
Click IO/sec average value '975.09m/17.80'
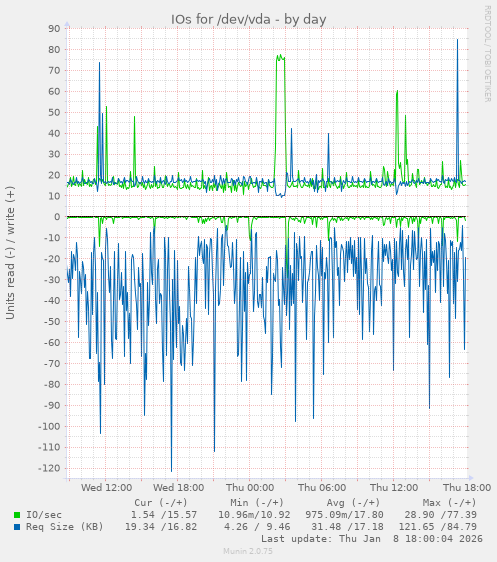click(344, 515)
